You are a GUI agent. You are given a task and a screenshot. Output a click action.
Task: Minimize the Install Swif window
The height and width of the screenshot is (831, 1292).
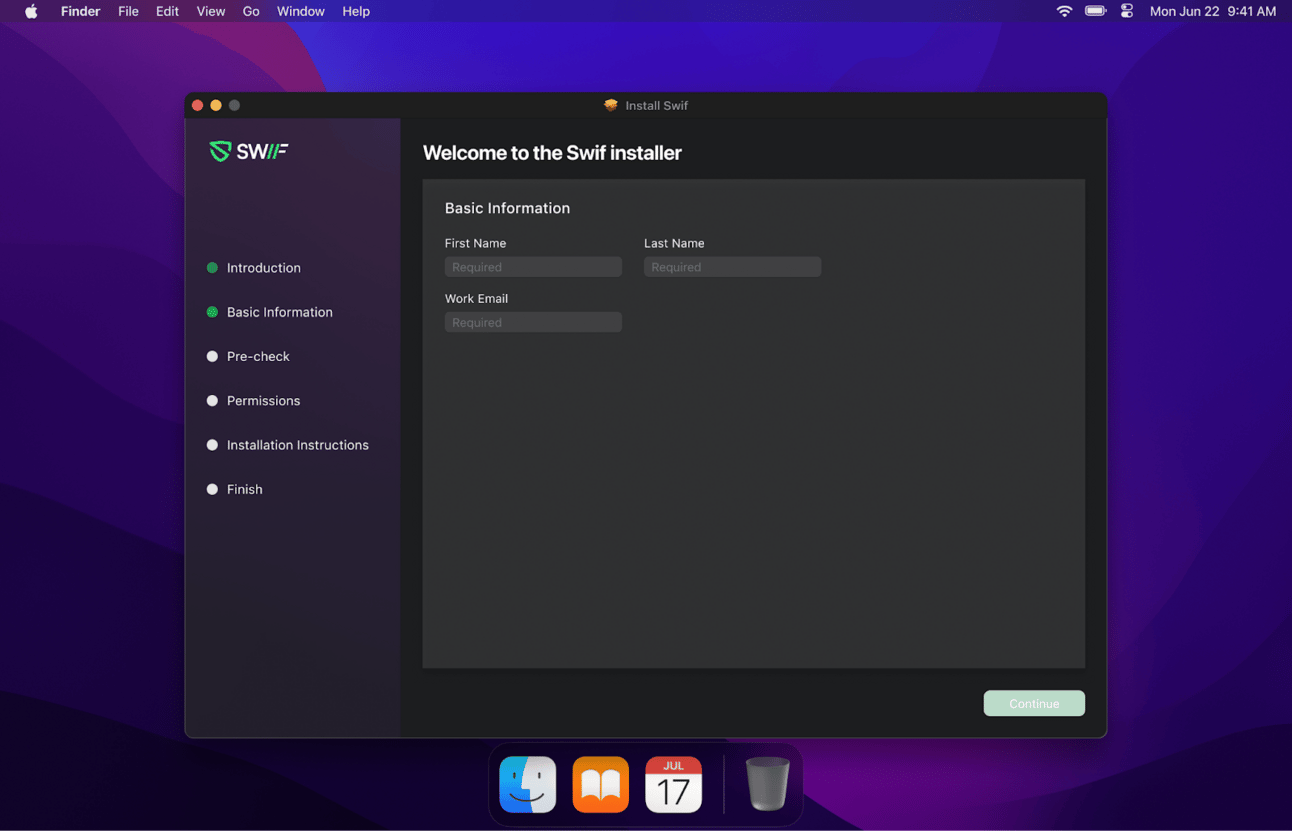pos(216,105)
